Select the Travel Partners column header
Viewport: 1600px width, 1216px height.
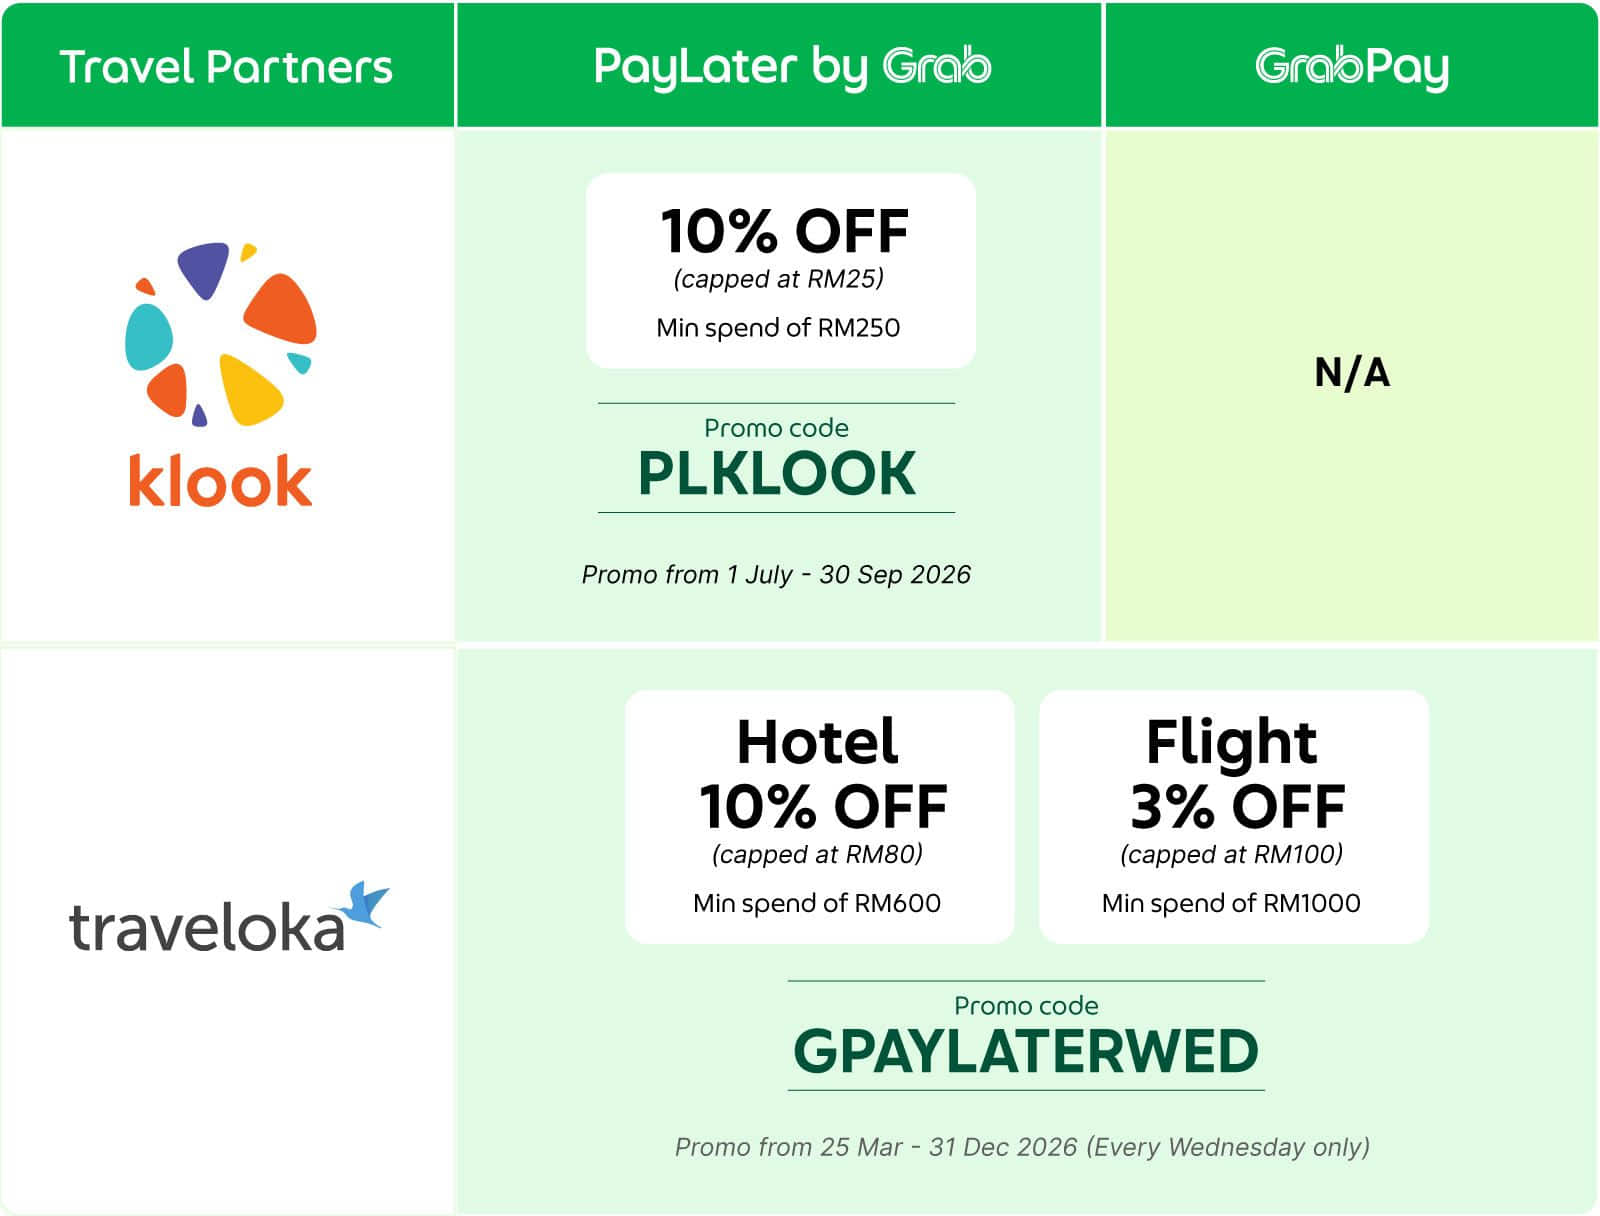[227, 65]
